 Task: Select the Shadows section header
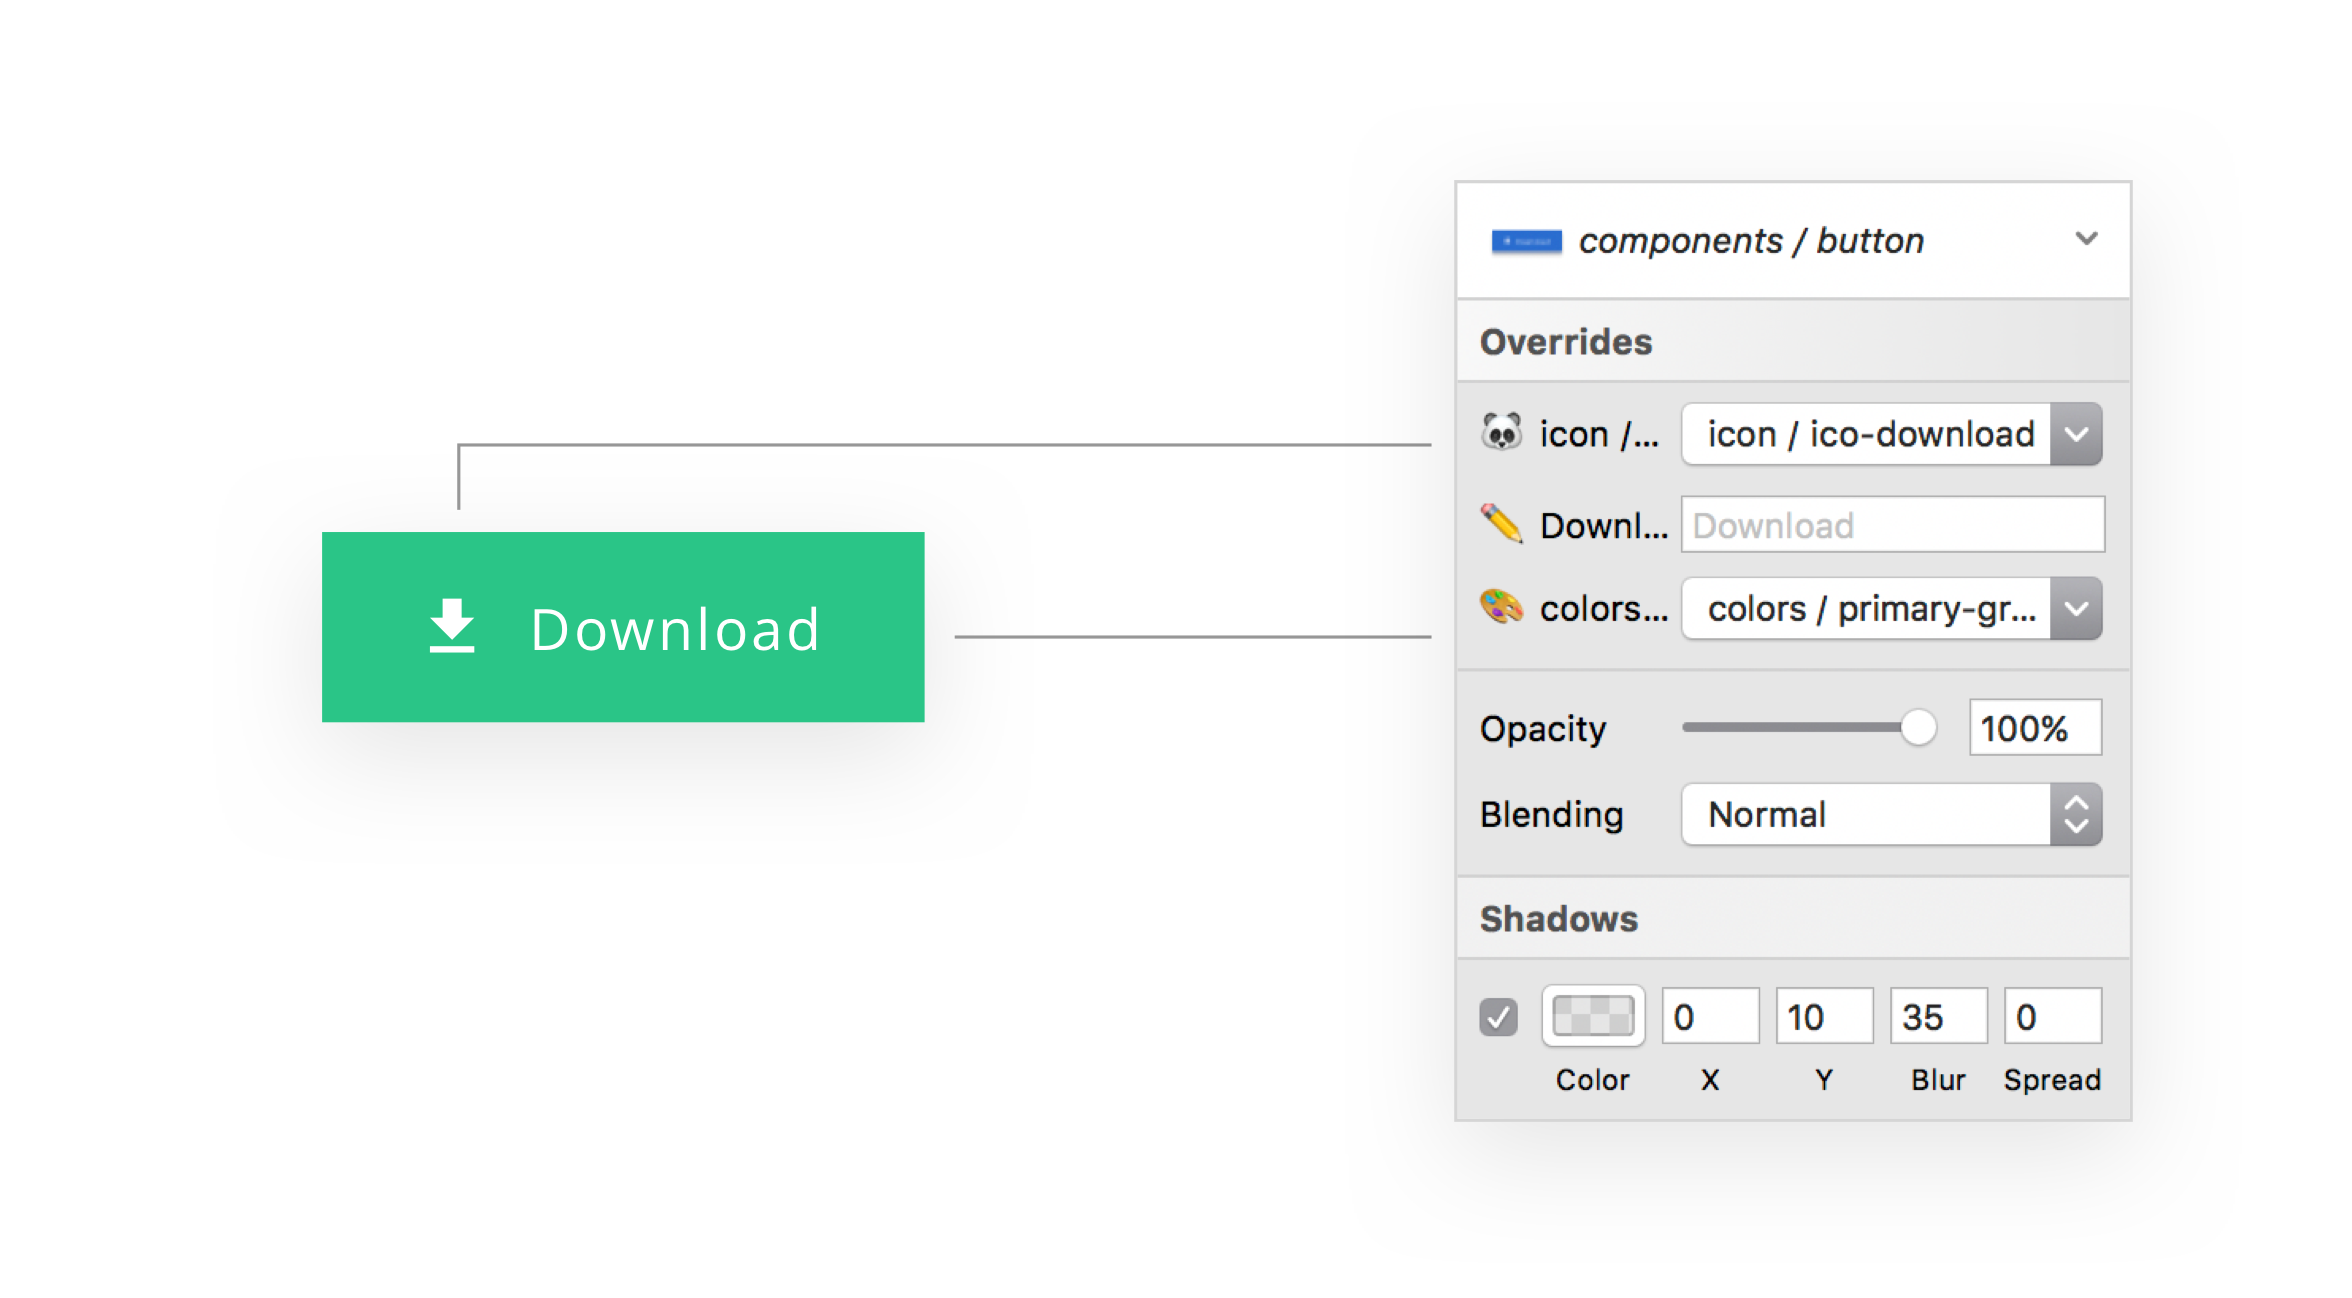(1557, 918)
